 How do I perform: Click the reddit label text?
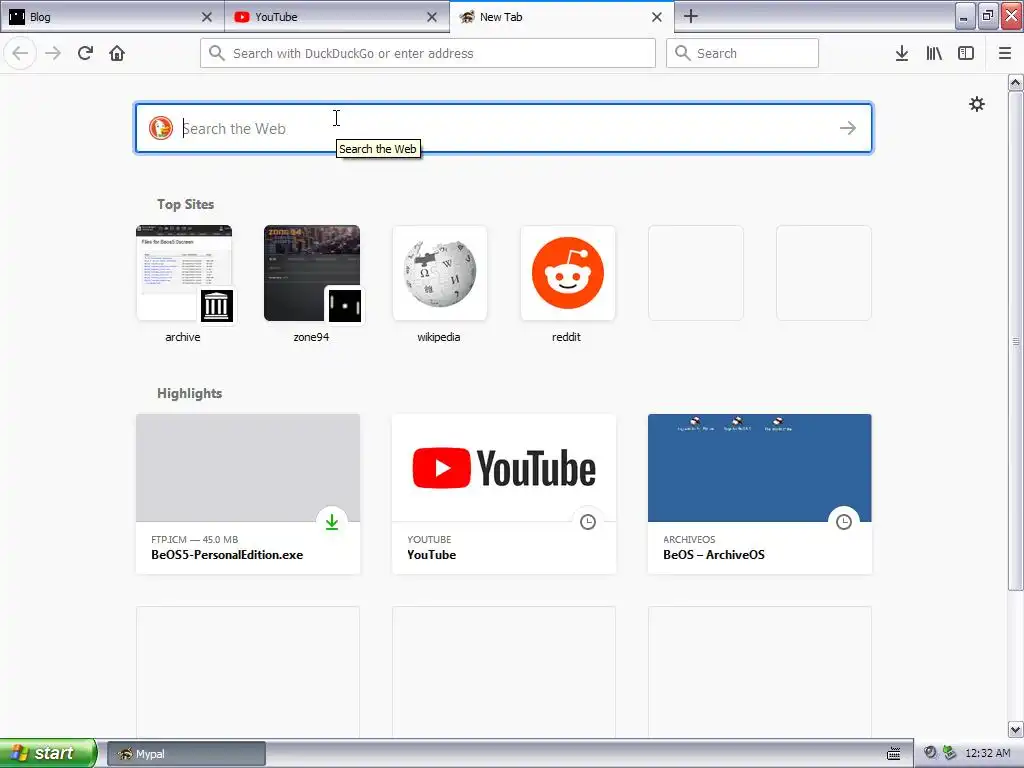[566, 337]
